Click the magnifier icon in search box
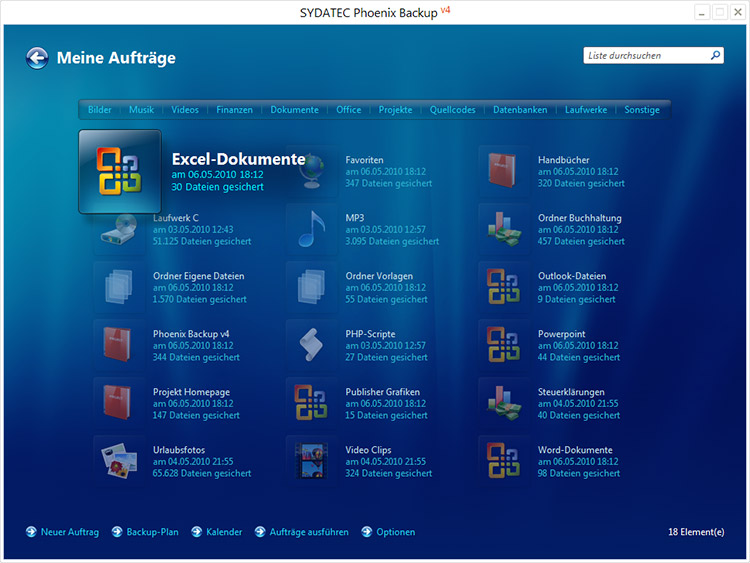Screen dimensions: 750x563 coord(715,56)
